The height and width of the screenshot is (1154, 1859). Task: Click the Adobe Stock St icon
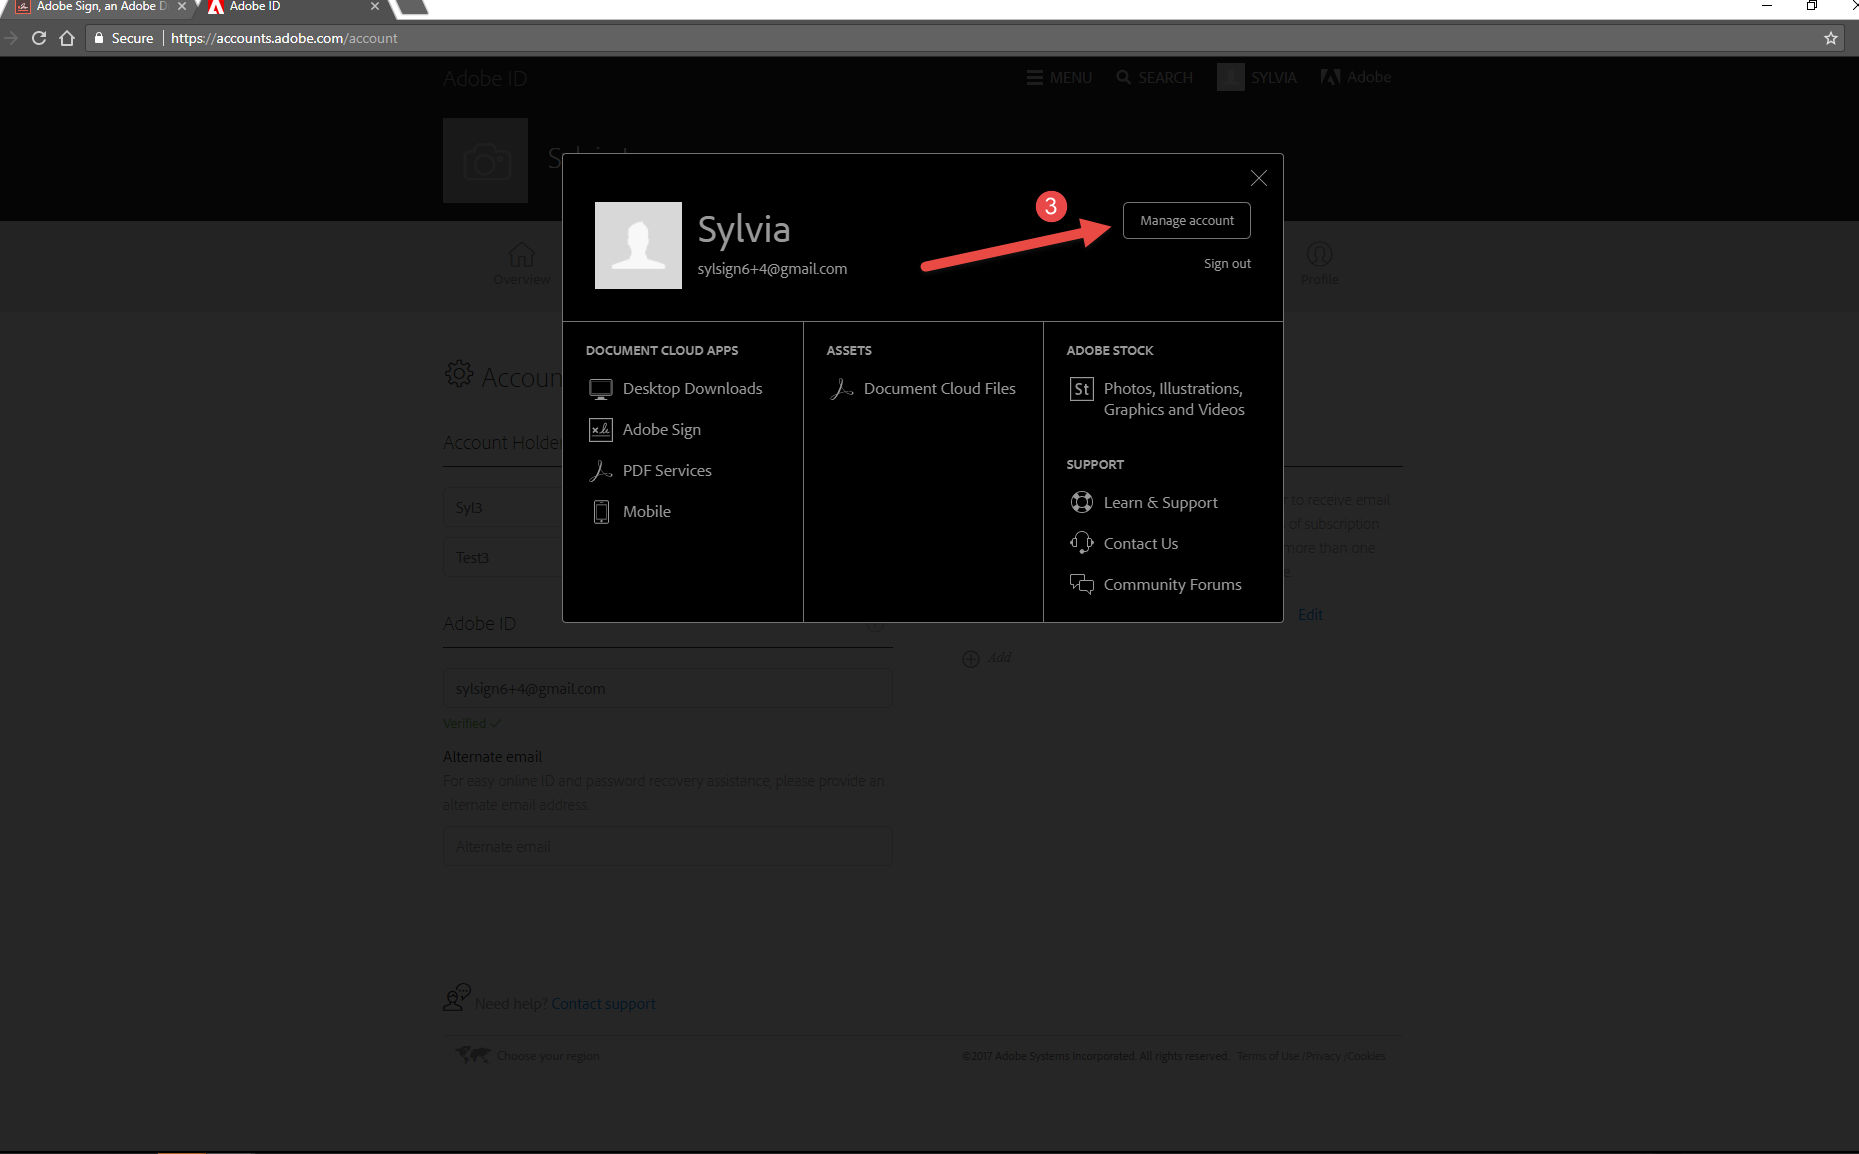[x=1082, y=389]
